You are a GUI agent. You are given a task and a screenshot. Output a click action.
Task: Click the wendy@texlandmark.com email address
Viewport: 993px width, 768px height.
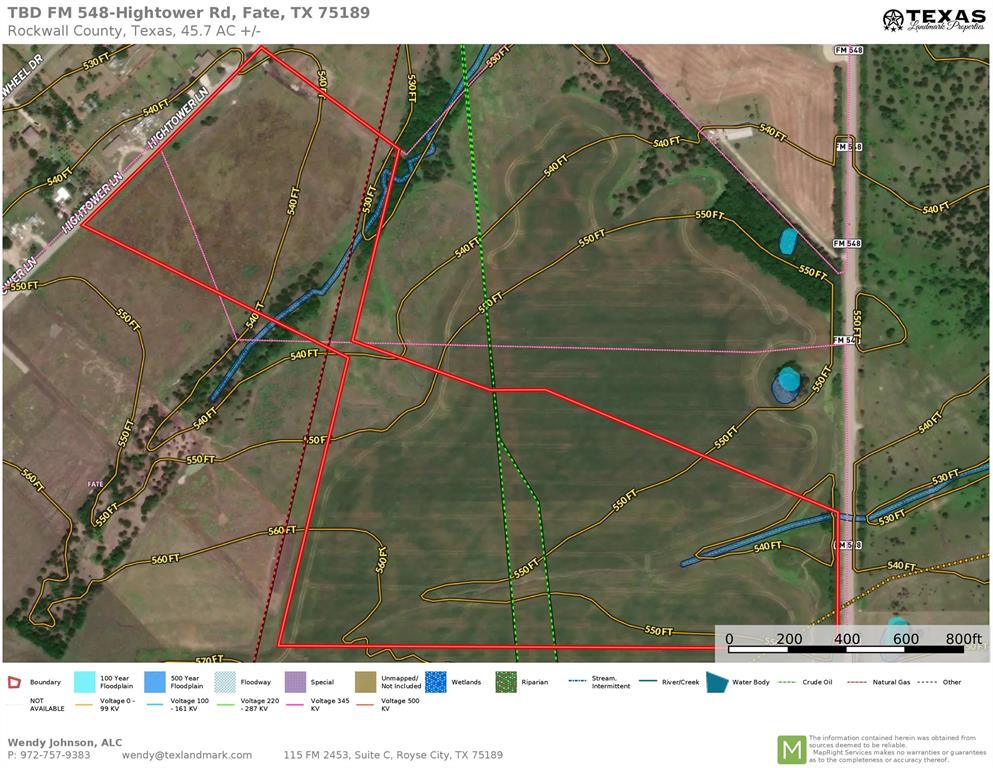[187, 755]
